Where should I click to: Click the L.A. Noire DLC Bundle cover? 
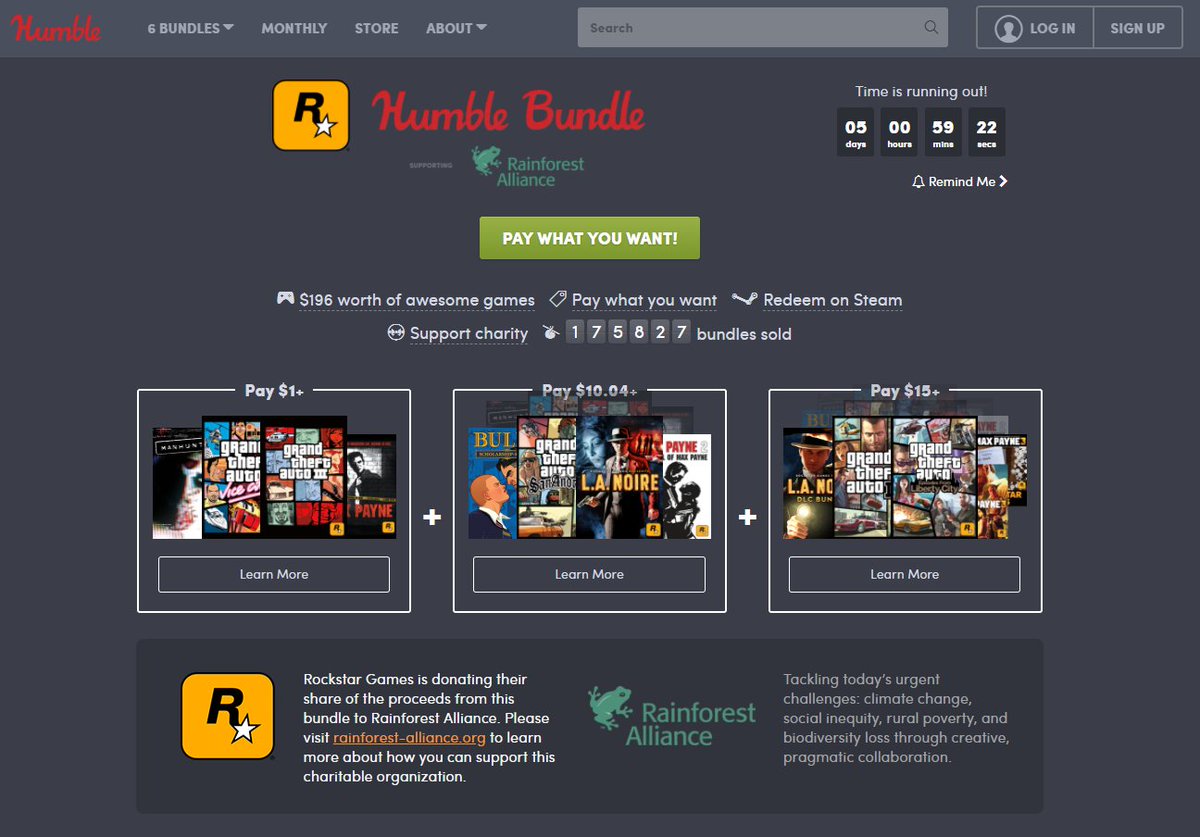click(x=808, y=483)
